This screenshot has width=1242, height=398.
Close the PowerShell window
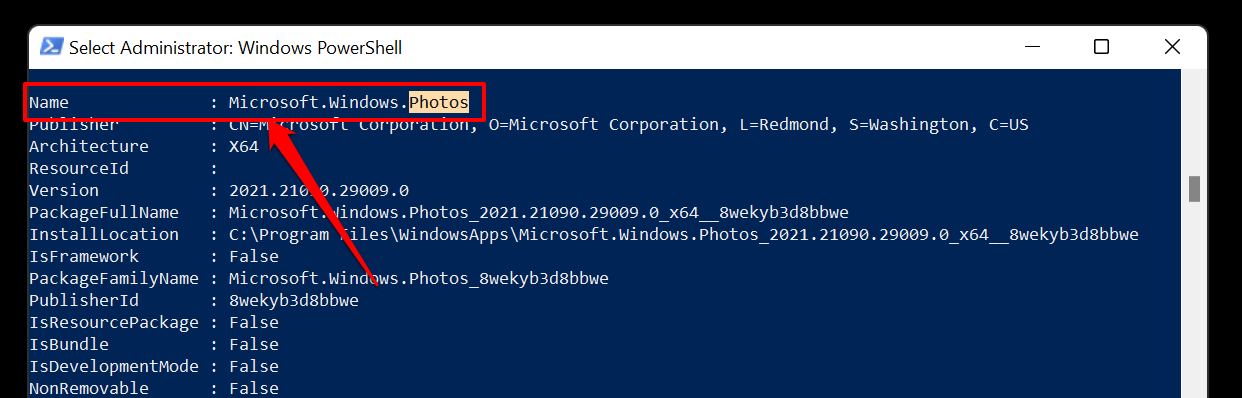pos(1172,47)
